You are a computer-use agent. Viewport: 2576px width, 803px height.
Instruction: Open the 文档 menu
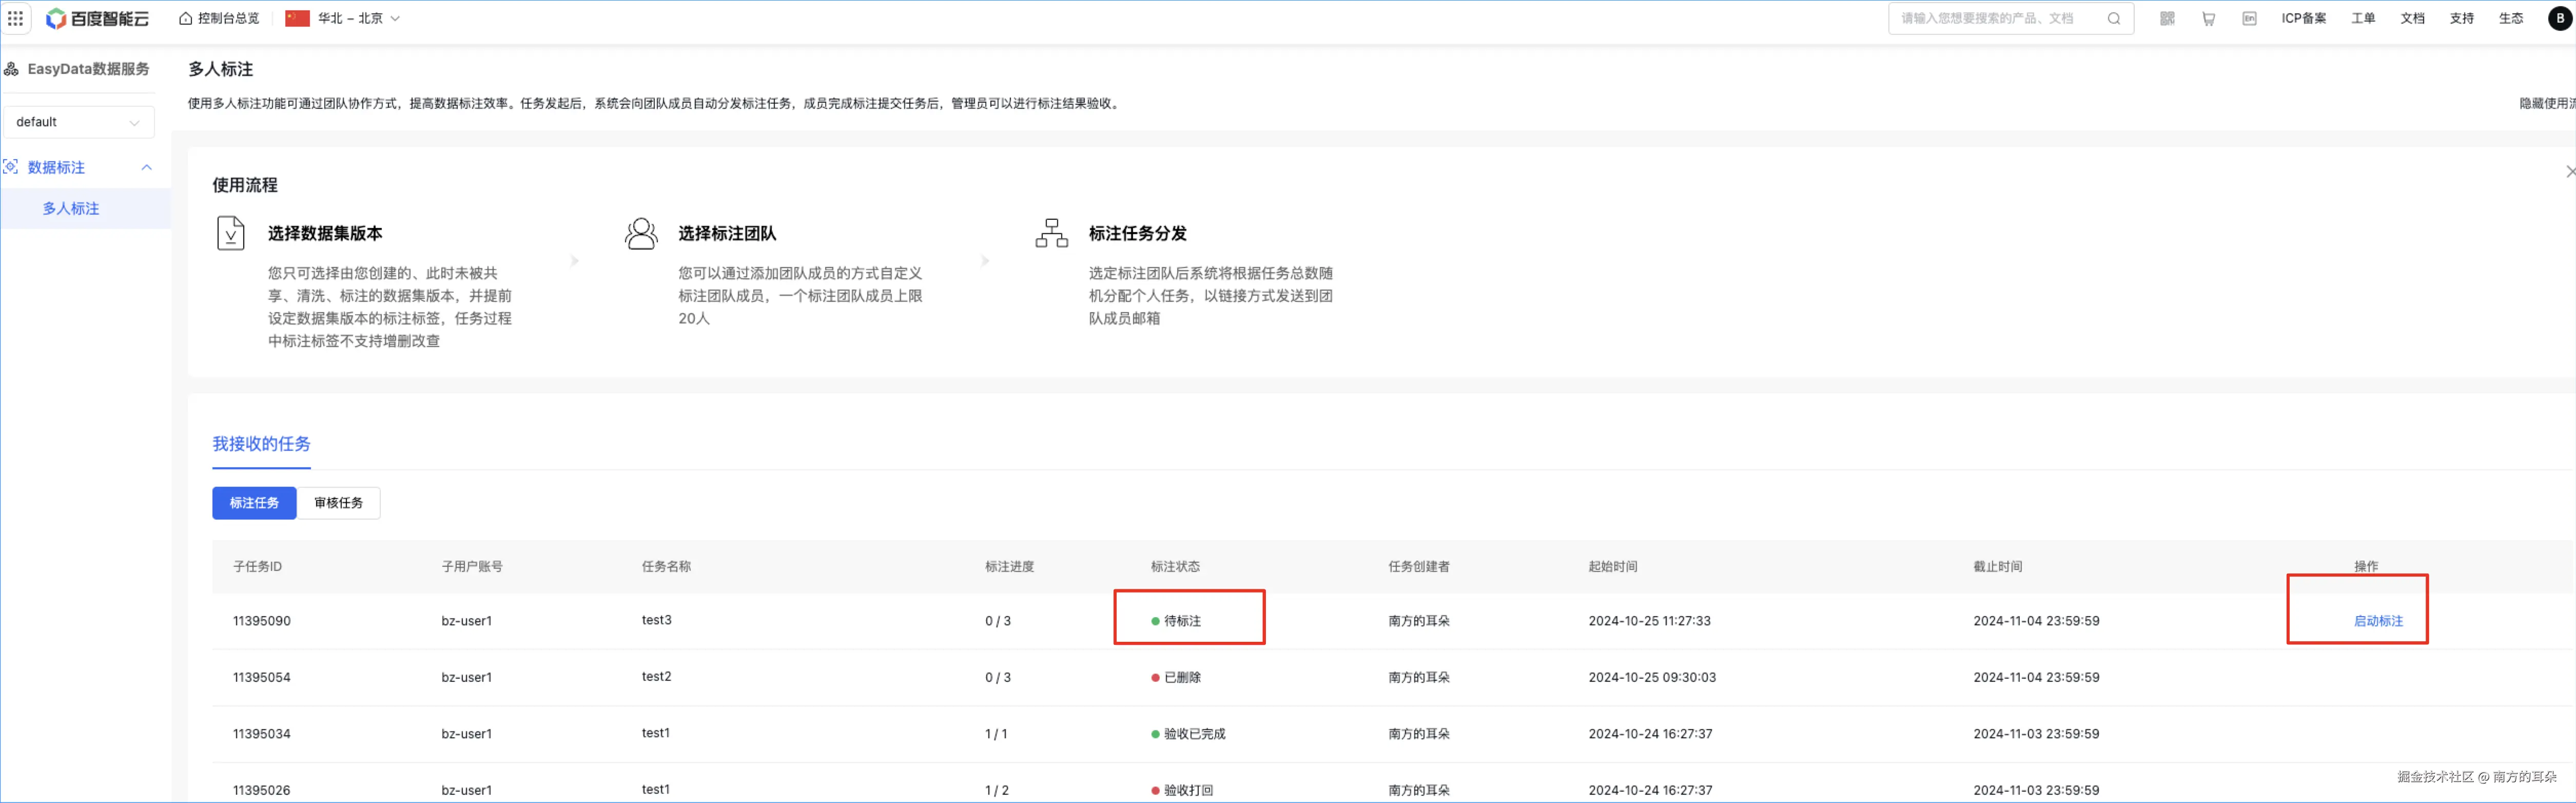[x=2412, y=18]
